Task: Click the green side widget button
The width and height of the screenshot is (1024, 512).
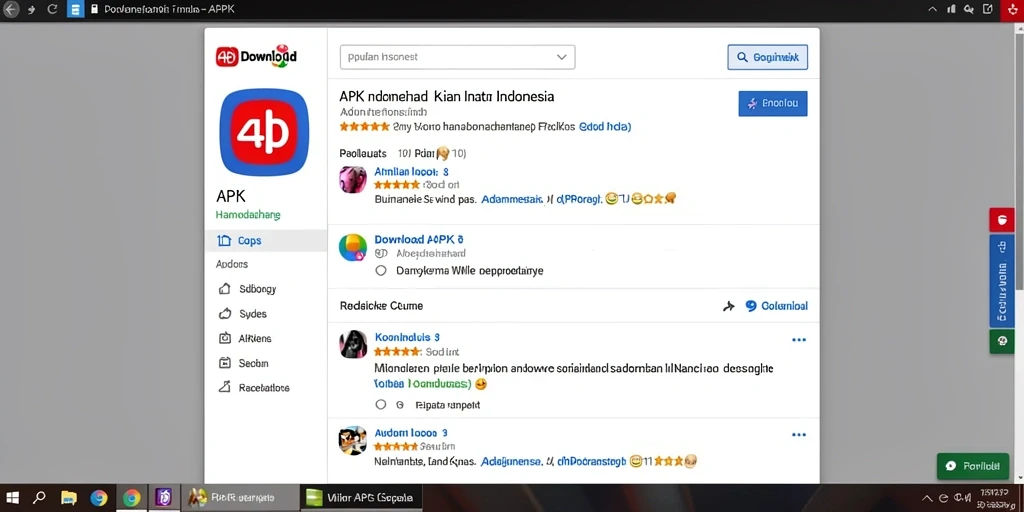Action: [x=1002, y=341]
